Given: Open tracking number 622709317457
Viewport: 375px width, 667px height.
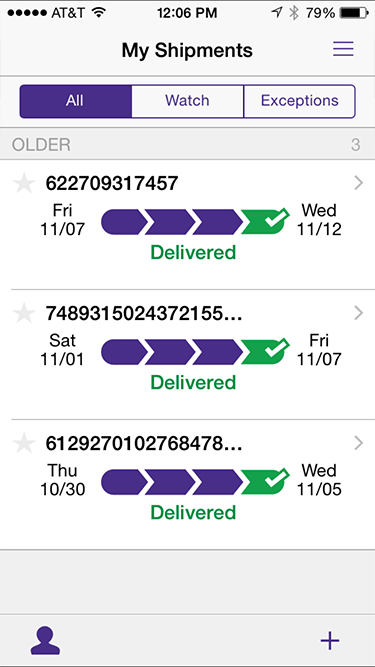Looking at the screenshot, I should click(x=112, y=183).
